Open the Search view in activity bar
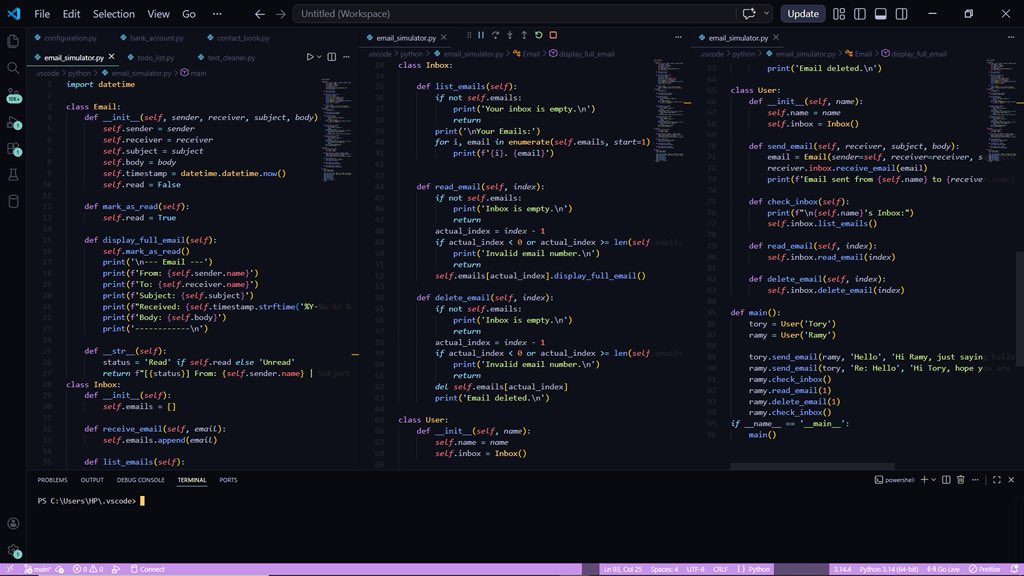 pos(13,68)
